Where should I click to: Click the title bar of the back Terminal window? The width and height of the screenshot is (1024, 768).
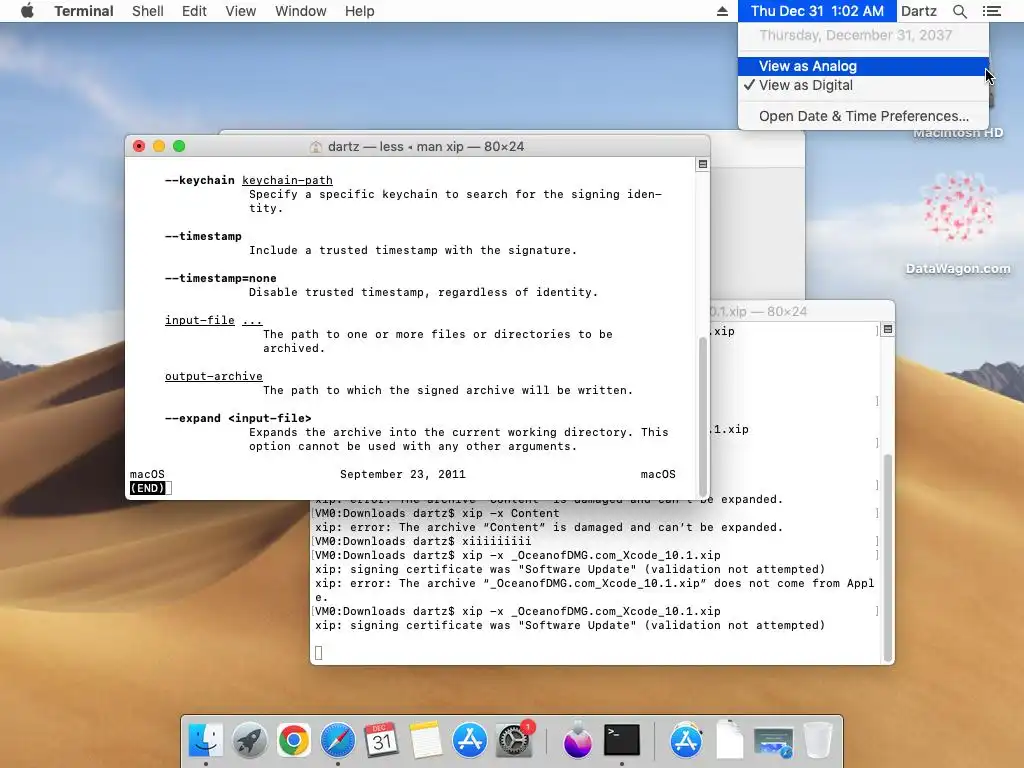pos(802,312)
